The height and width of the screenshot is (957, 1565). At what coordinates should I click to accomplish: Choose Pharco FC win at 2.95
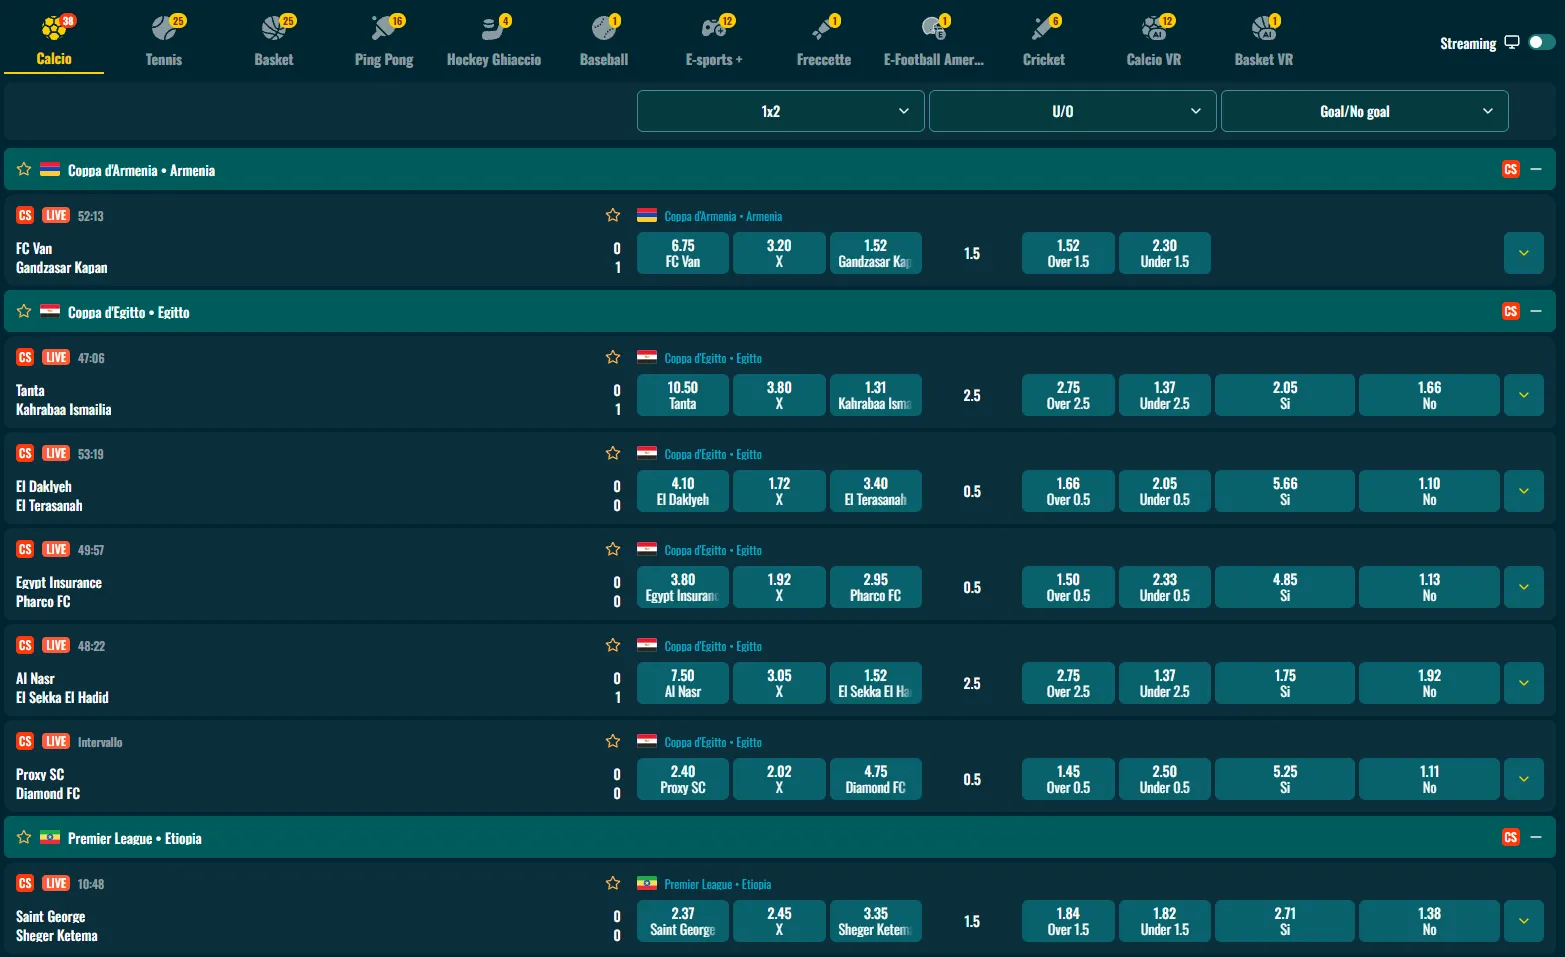tap(876, 587)
